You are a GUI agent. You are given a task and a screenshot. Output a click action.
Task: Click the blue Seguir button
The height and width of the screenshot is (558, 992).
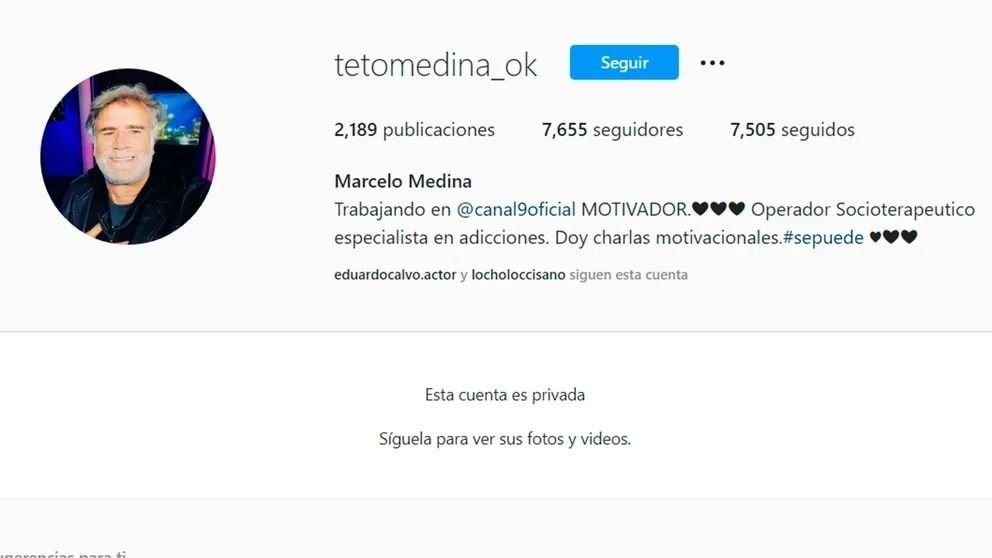pos(624,62)
